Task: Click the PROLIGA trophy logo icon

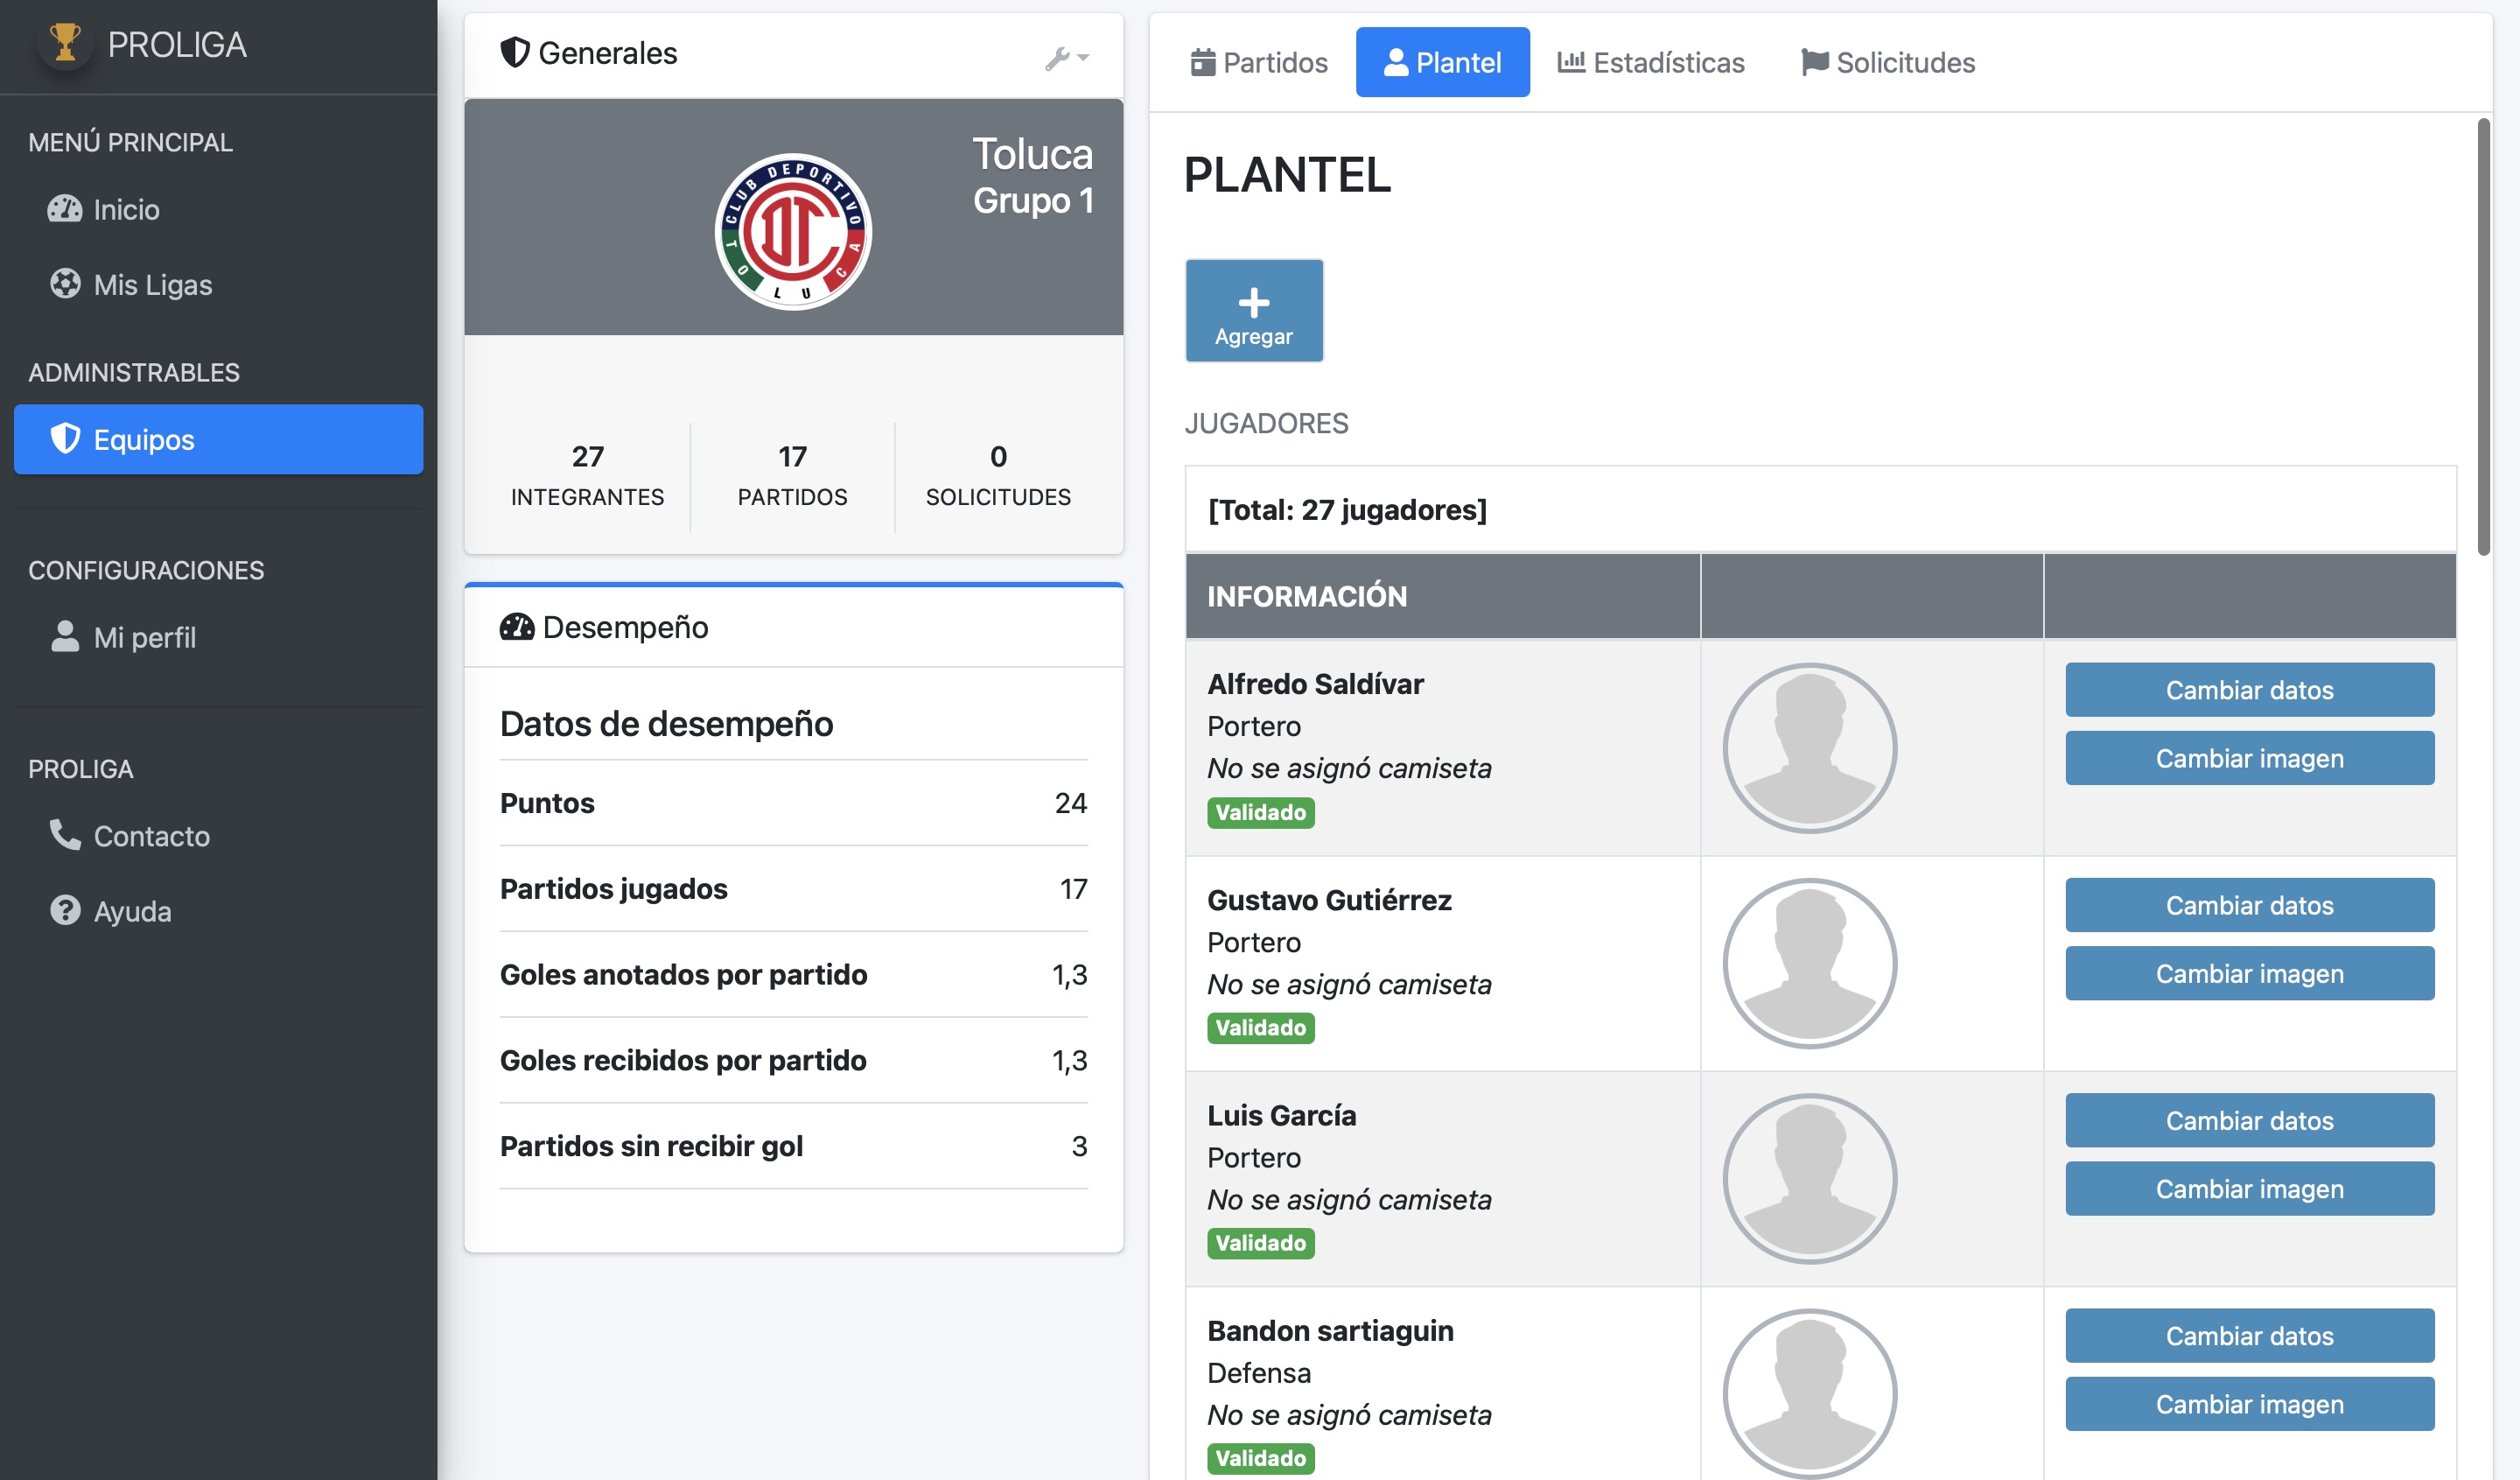Action: [x=65, y=43]
